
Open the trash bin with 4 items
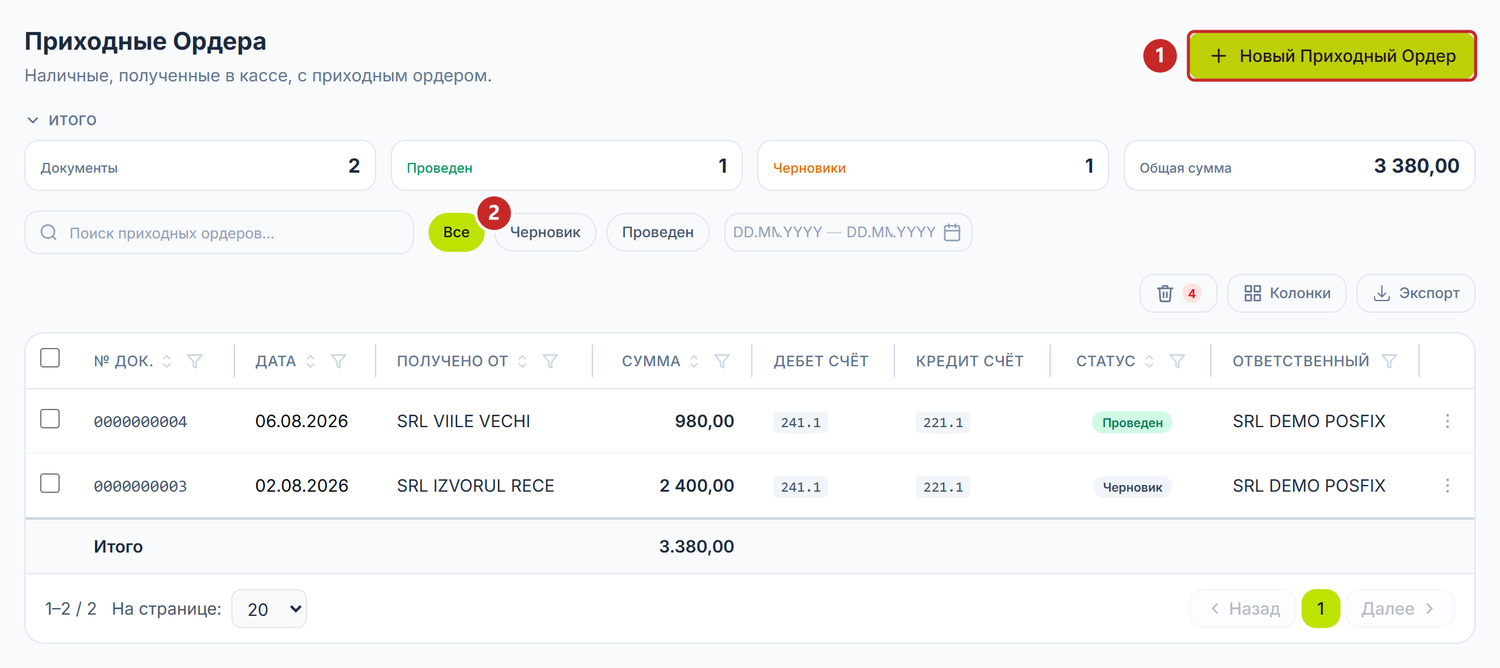(1178, 293)
